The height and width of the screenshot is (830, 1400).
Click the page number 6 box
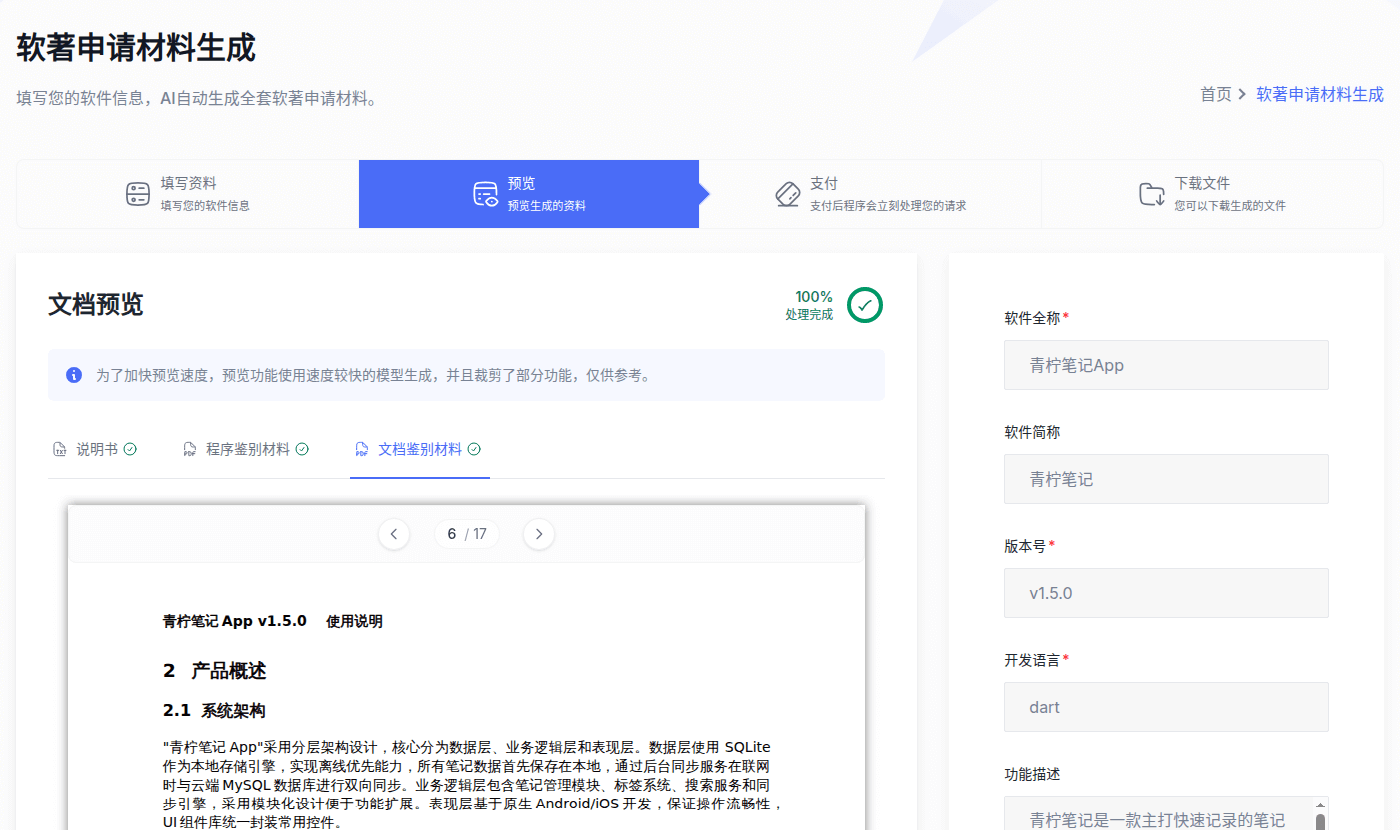[x=451, y=534]
